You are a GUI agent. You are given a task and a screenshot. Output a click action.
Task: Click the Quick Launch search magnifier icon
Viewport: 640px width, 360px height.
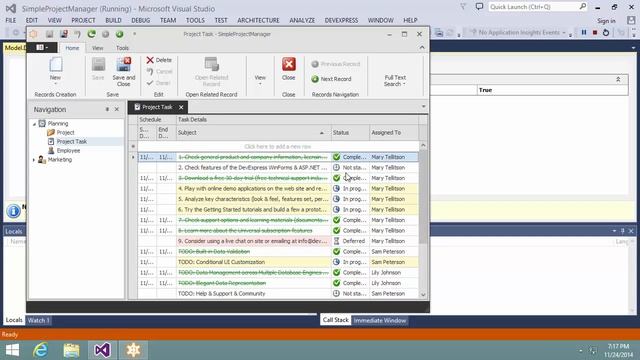click(582, 7)
